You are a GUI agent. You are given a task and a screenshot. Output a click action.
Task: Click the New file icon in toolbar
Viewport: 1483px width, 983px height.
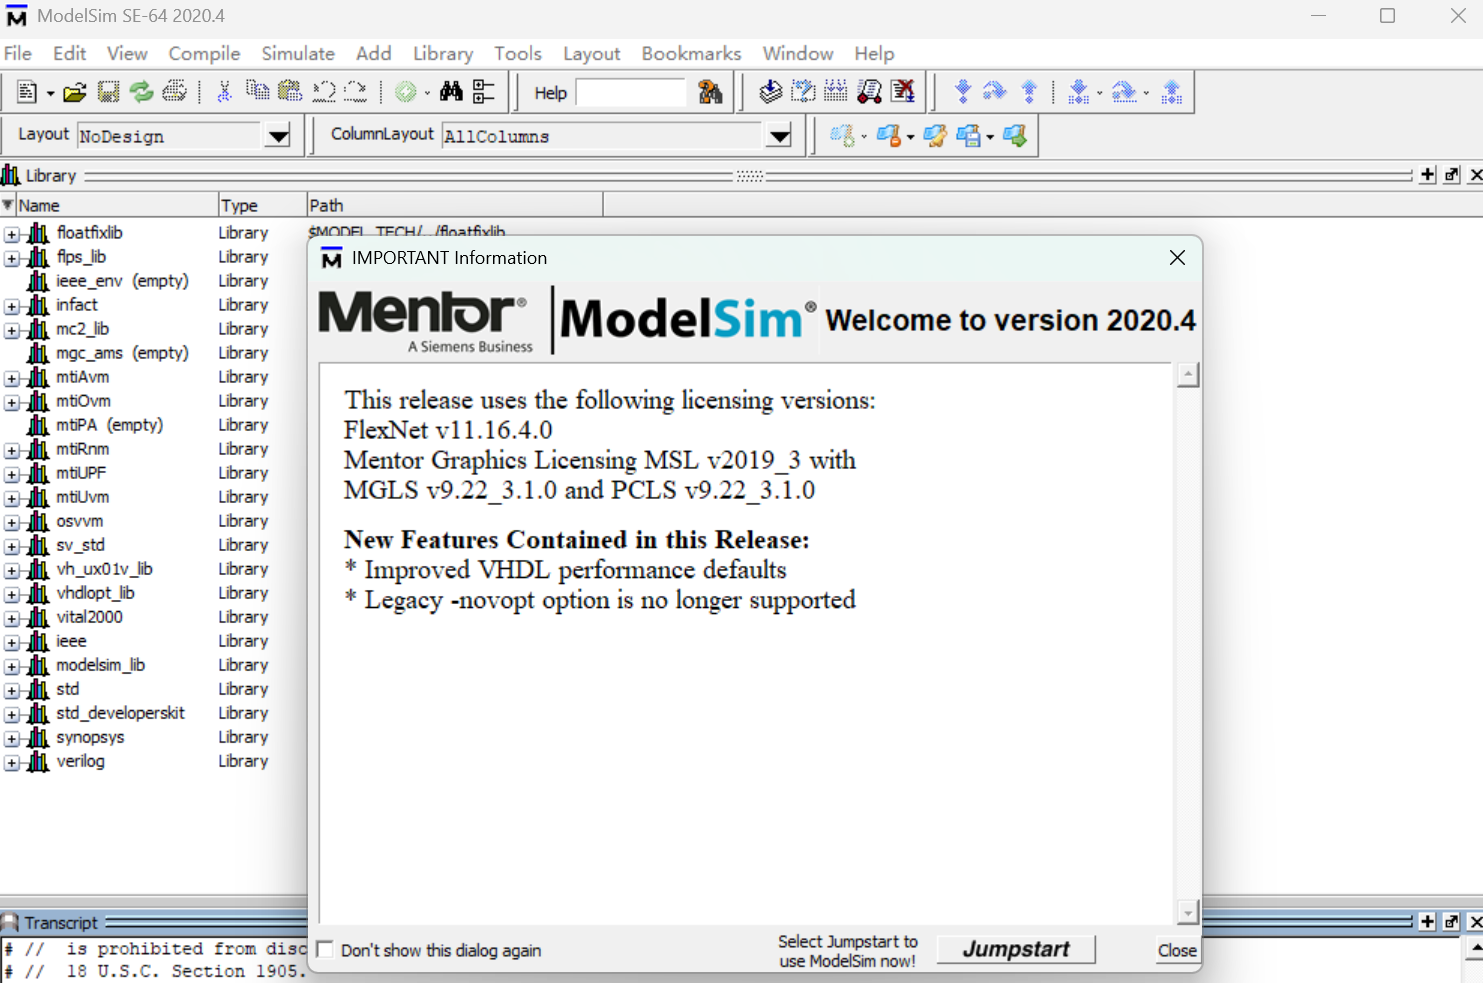[27, 92]
